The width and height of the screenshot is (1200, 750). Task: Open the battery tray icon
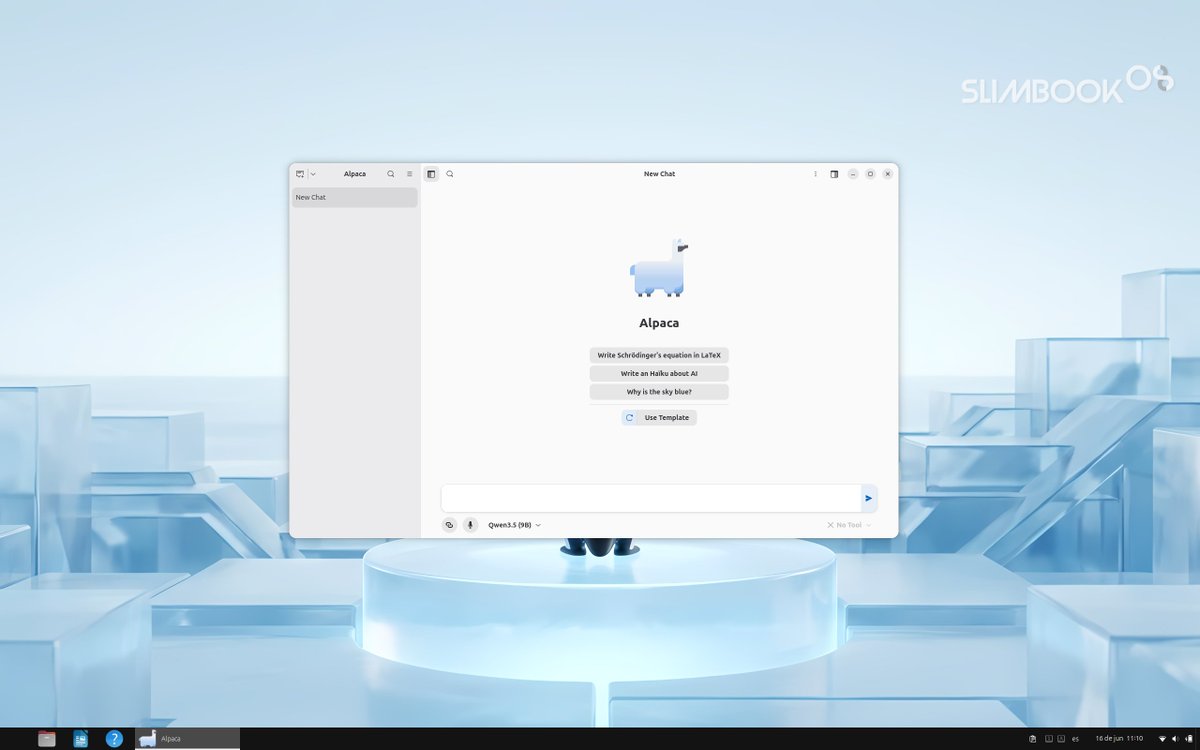pos(1188,739)
